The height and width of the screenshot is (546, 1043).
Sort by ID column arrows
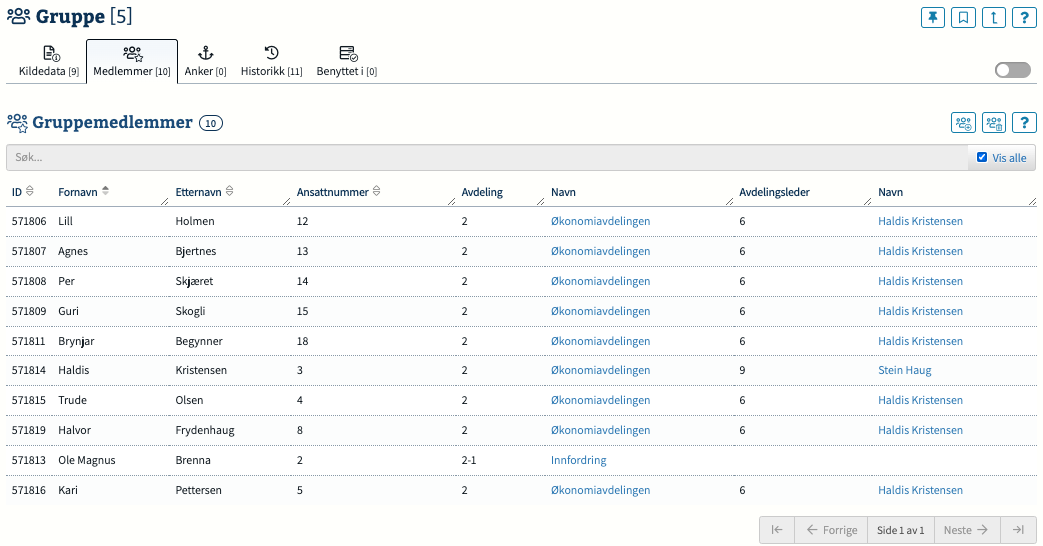click(x=29, y=192)
